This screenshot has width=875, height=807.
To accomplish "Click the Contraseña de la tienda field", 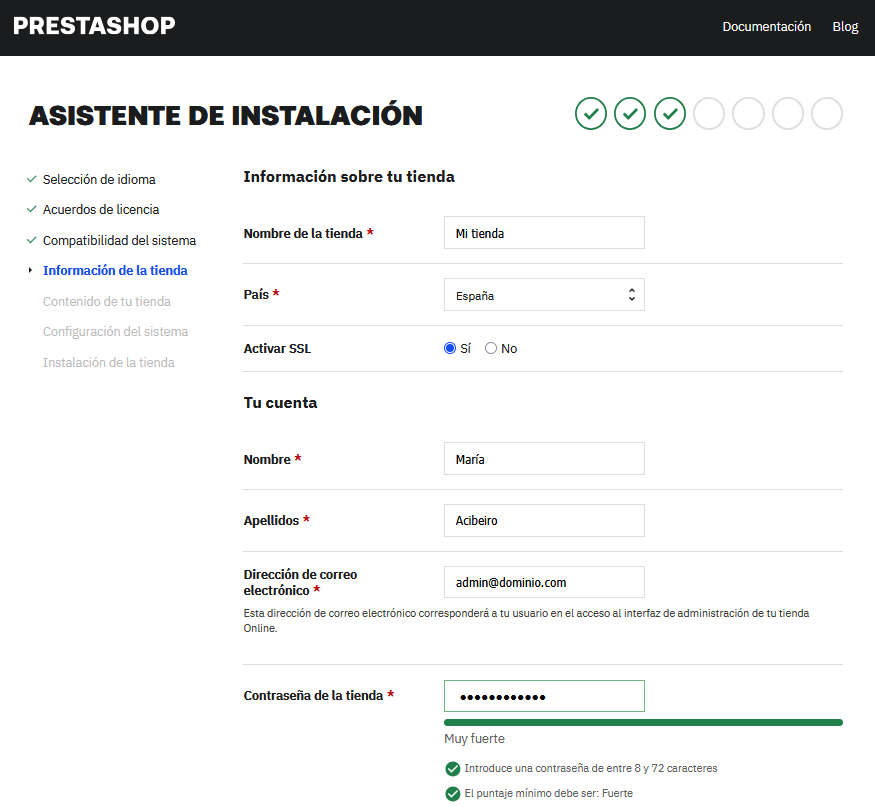I will (x=544, y=696).
